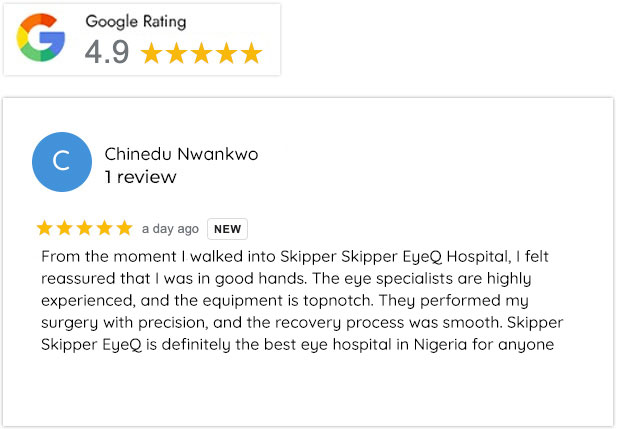Click the 4.9 rating score

pyautogui.click(x=106, y=53)
